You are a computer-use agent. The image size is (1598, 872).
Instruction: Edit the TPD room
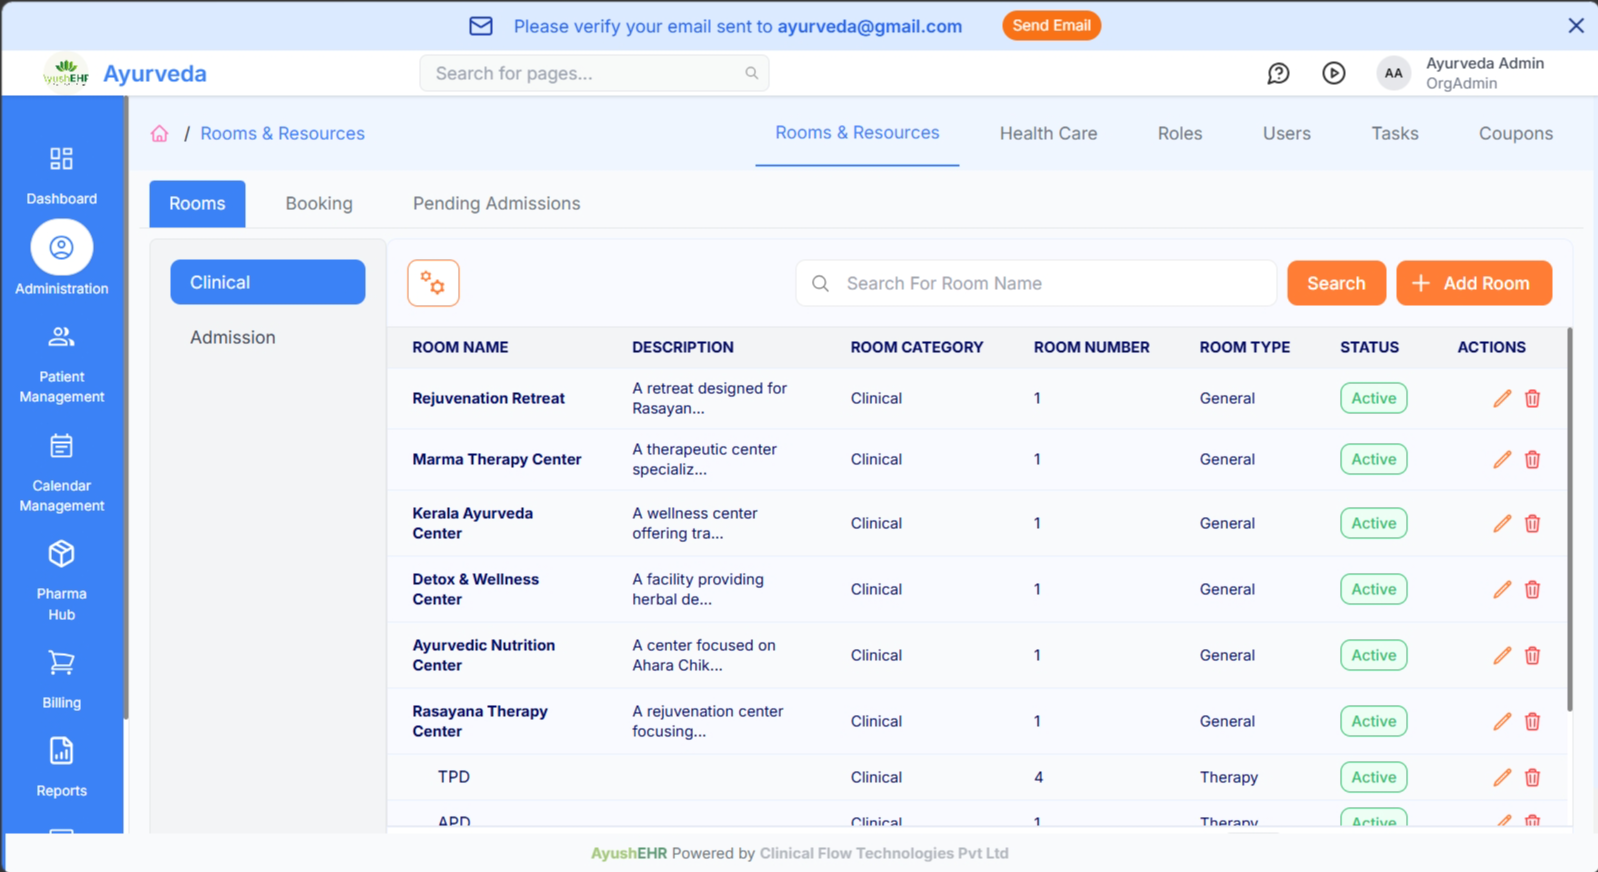pos(1502,777)
